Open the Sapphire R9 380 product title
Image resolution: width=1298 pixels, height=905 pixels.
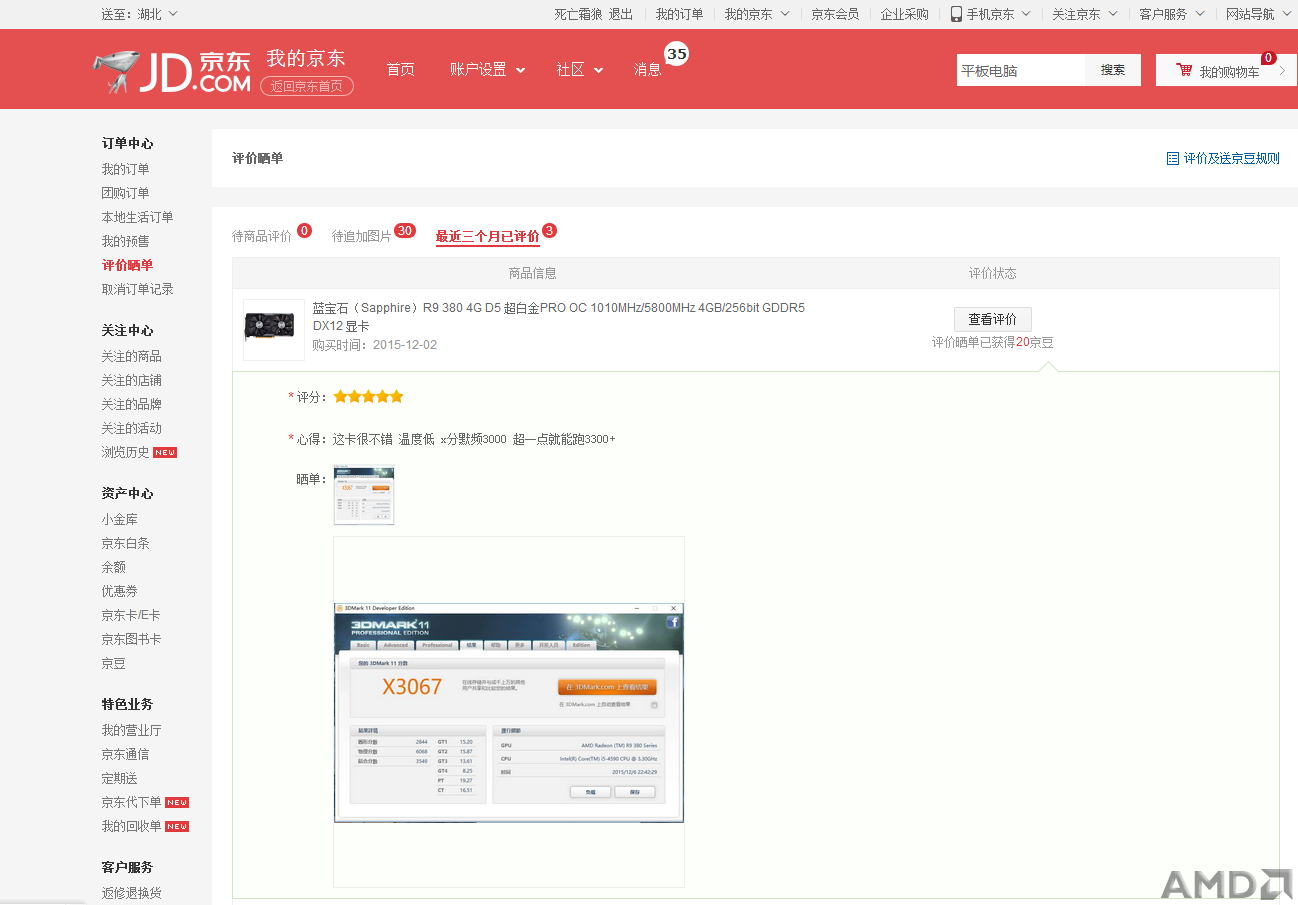558,316
